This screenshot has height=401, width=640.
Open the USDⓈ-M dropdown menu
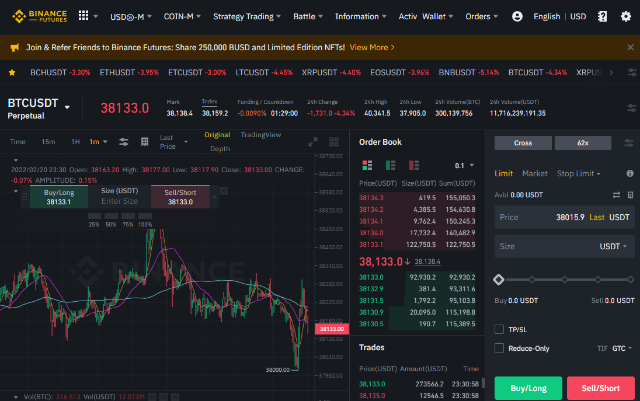point(131,16)
